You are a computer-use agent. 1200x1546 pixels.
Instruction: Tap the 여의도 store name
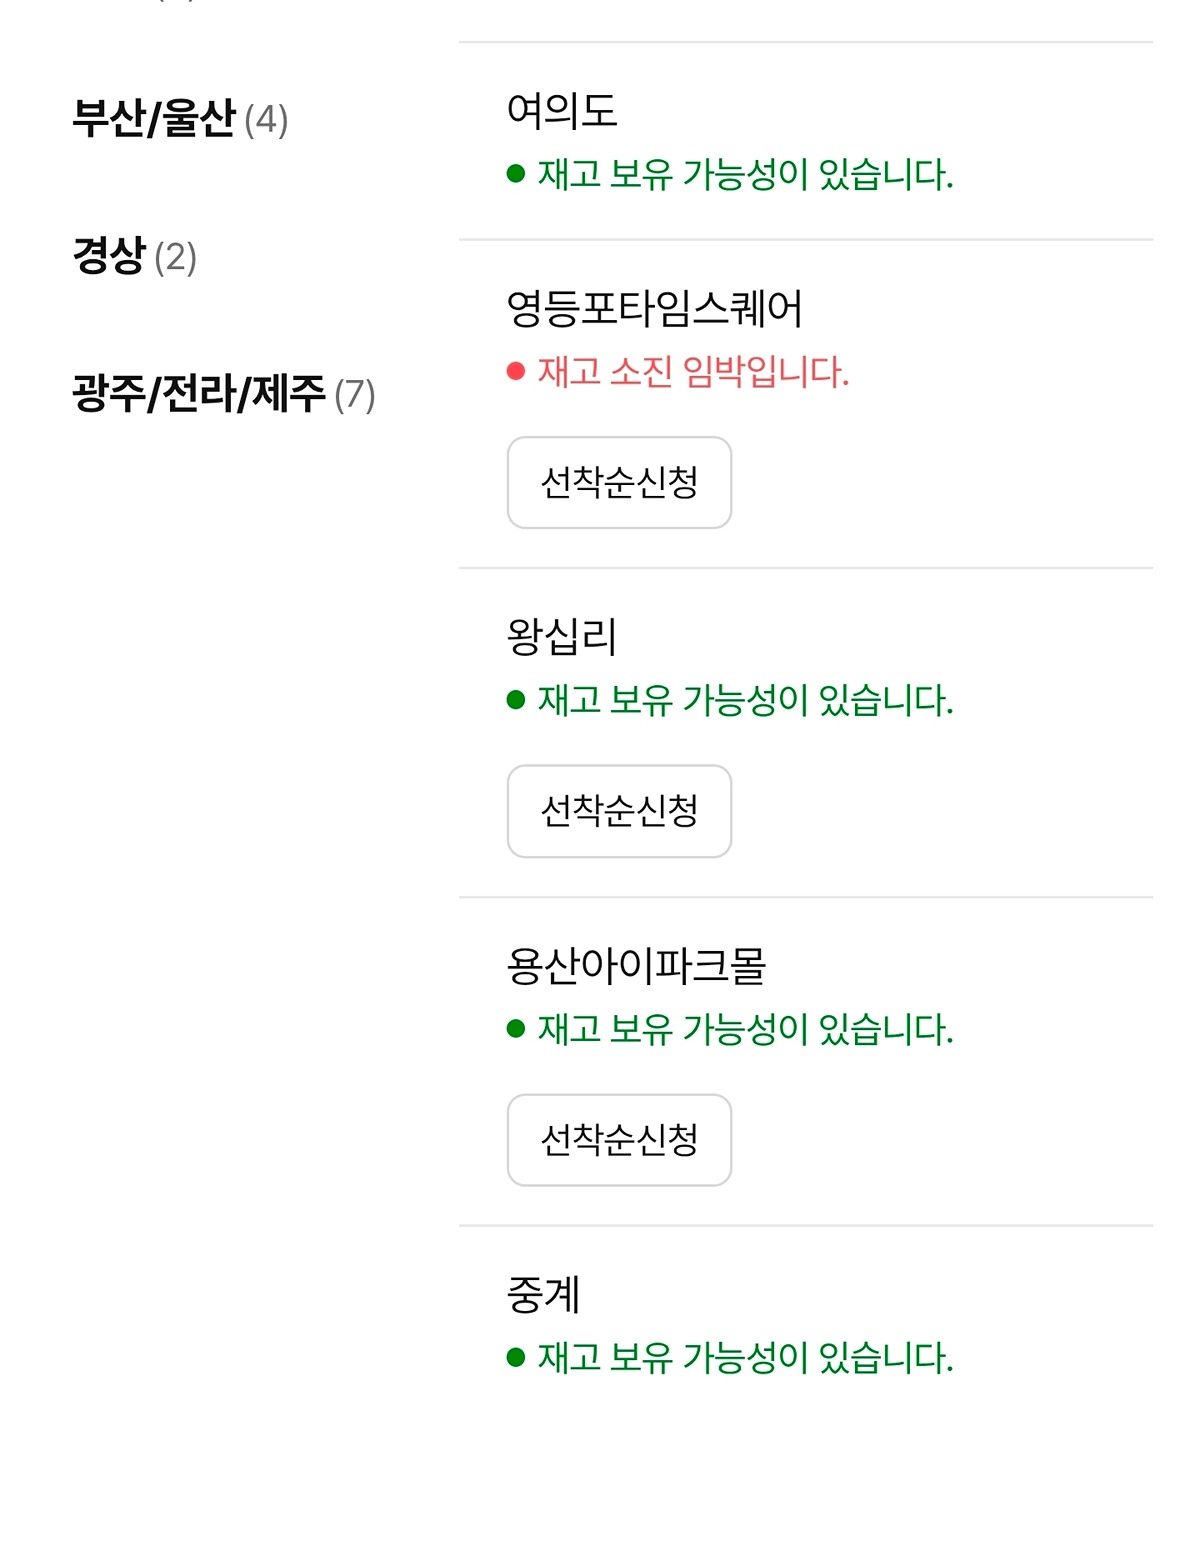(x=562, y=110)
